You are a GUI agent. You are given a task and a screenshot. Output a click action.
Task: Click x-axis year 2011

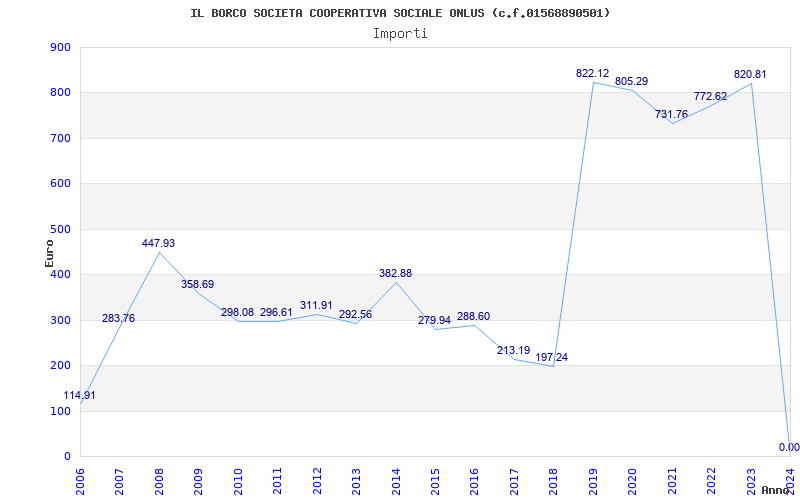278,481
